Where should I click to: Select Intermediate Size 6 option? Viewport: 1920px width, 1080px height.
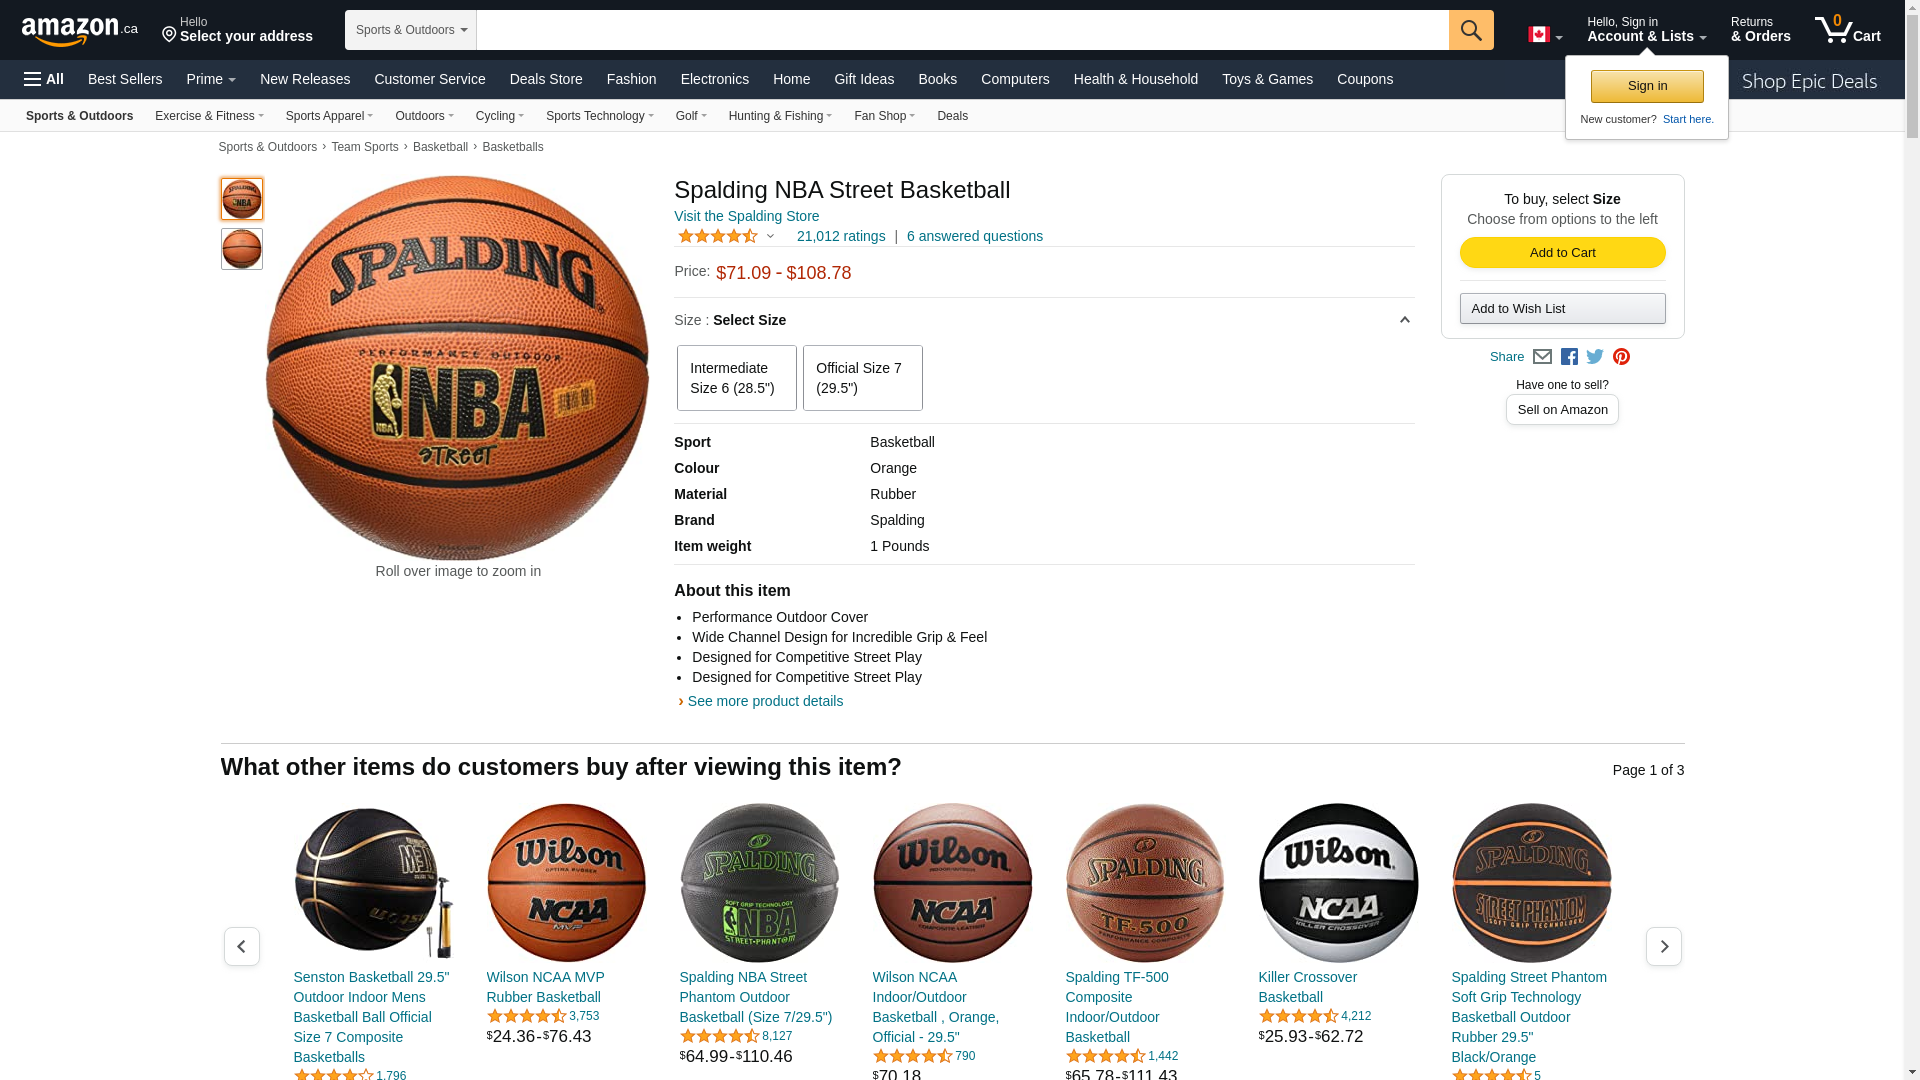(737, 378)
